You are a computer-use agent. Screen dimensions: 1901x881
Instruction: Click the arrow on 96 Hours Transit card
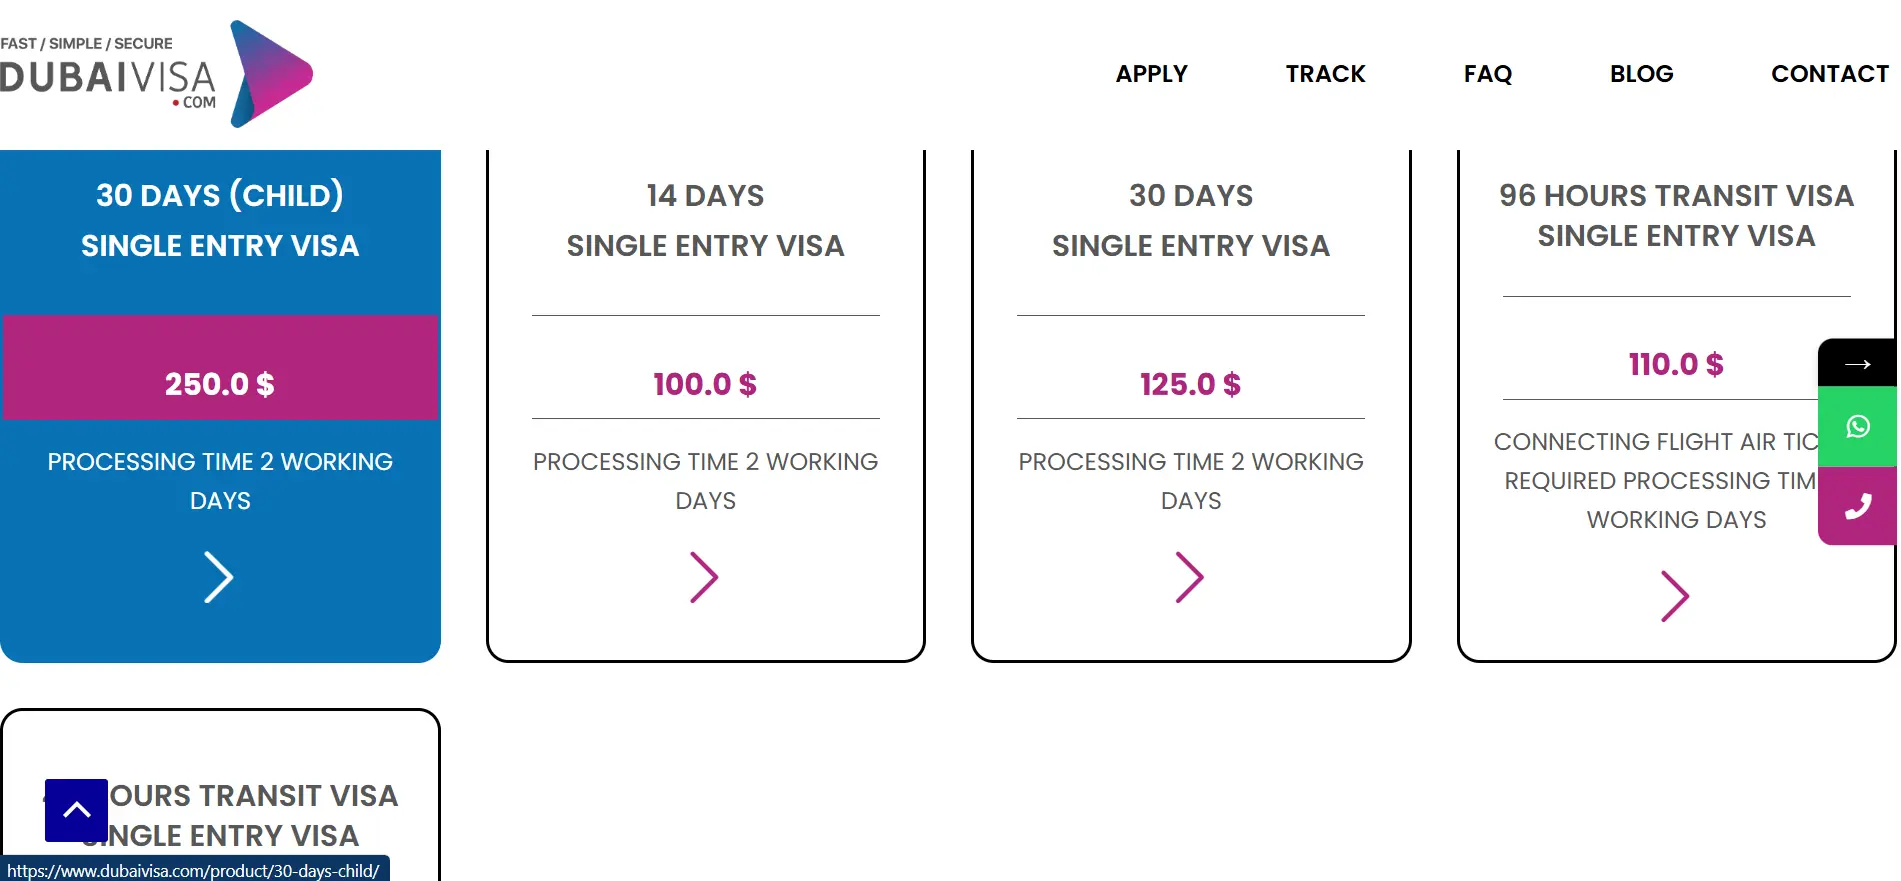1675,596
